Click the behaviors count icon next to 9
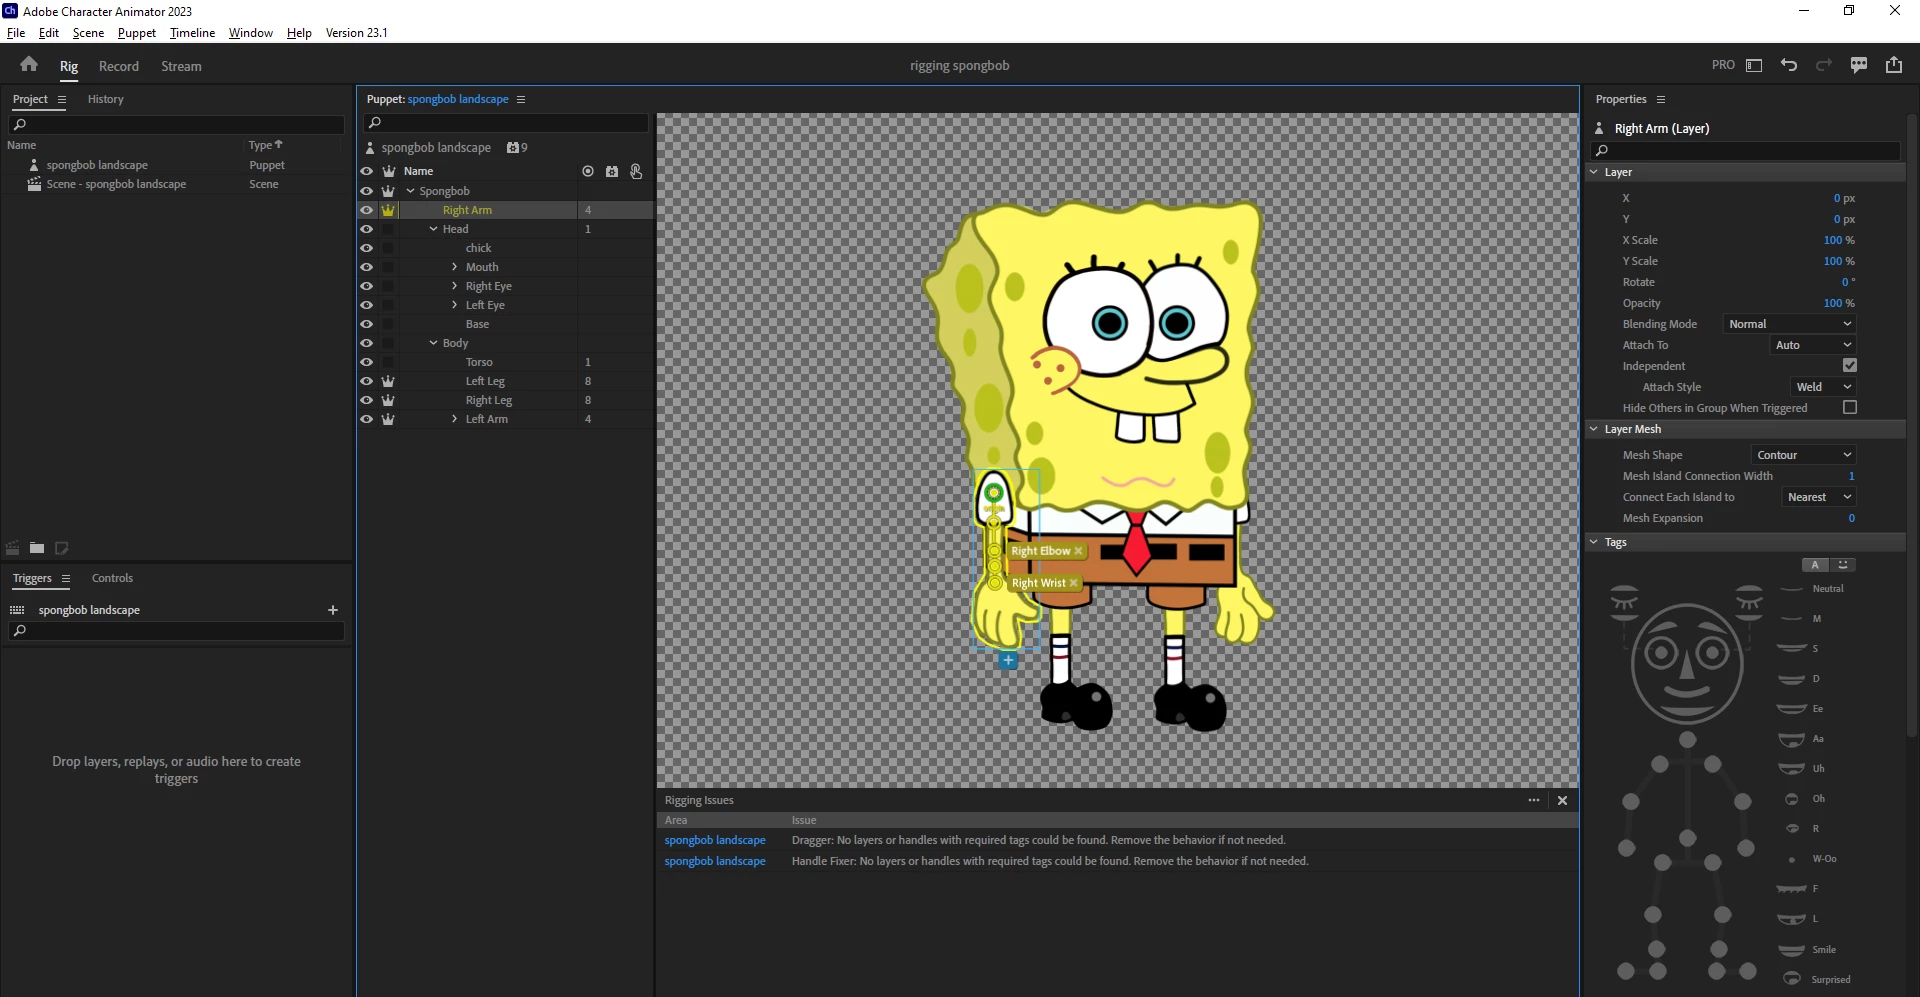The width and height of the screenshot is (1920, 997). point(513,148)
